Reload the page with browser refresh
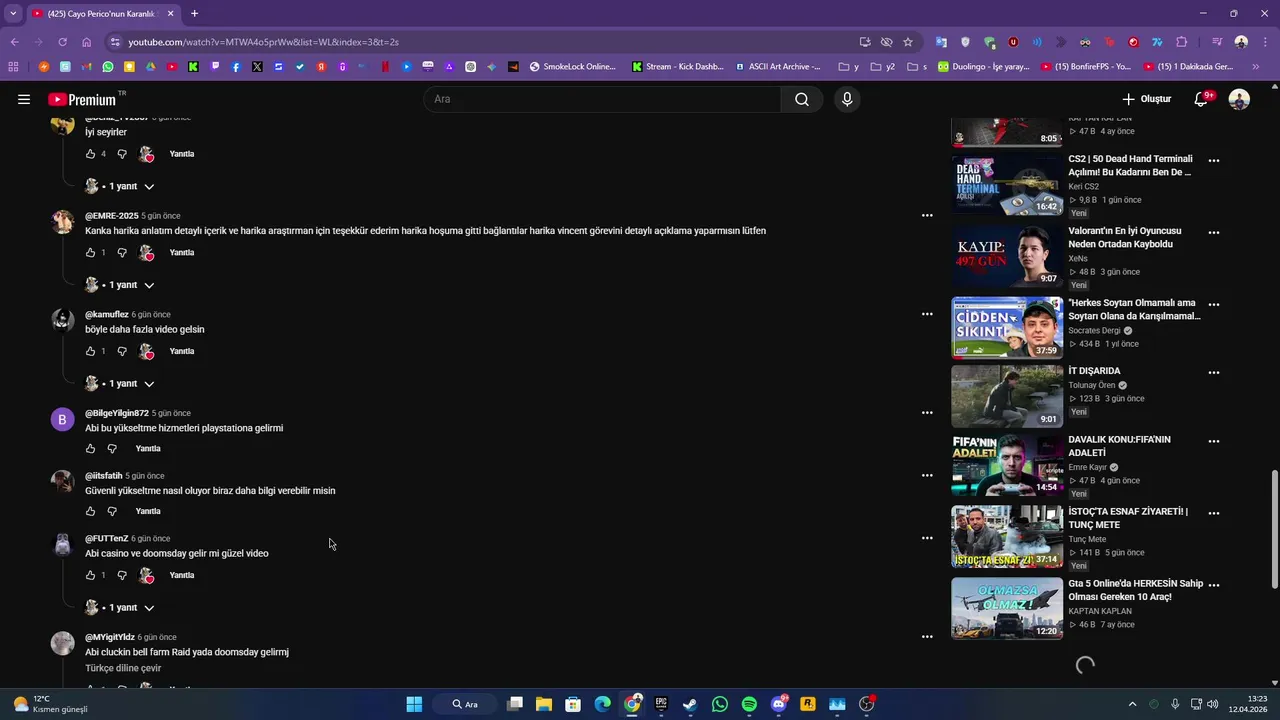This screenshot has width=1280, height=720. pyautogui.click(x=62, y=42)
